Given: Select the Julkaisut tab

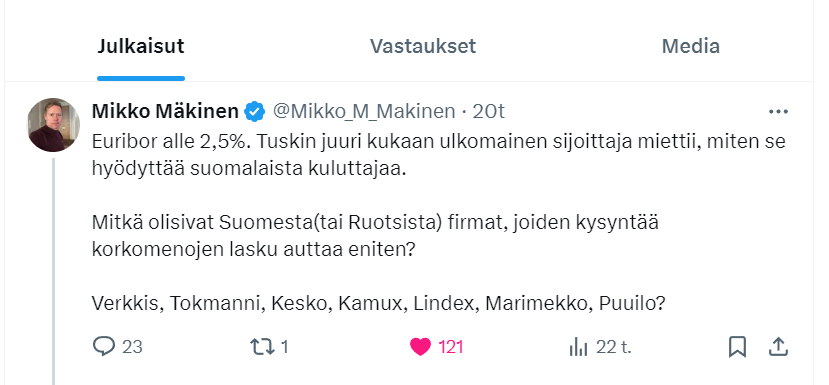Looking at the screenshot, I should 141,46.
